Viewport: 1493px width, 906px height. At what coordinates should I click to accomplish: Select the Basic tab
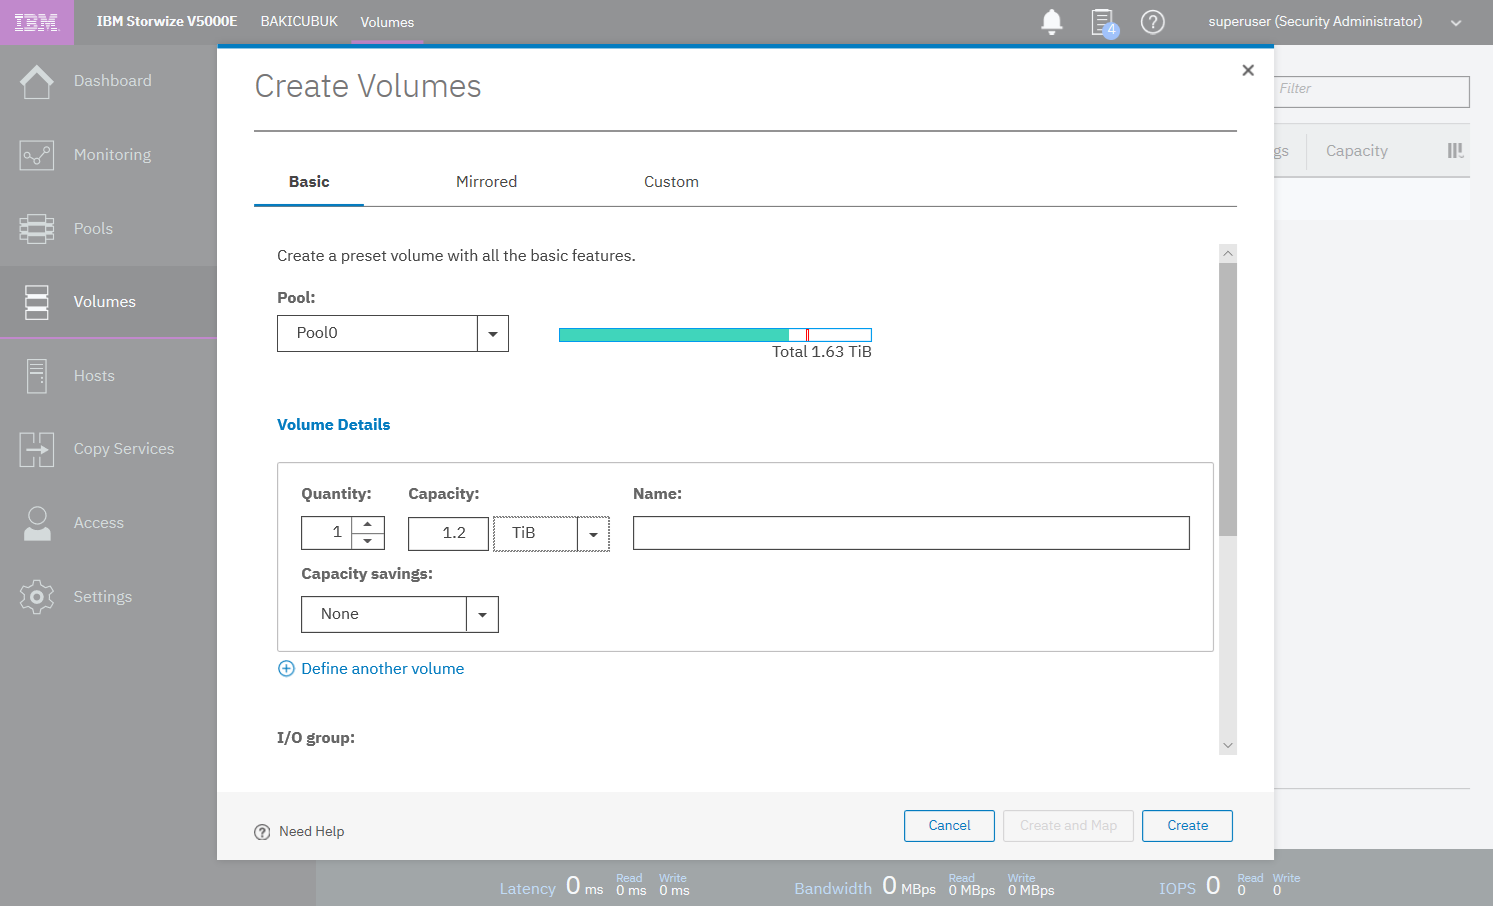tap(309, 182)
